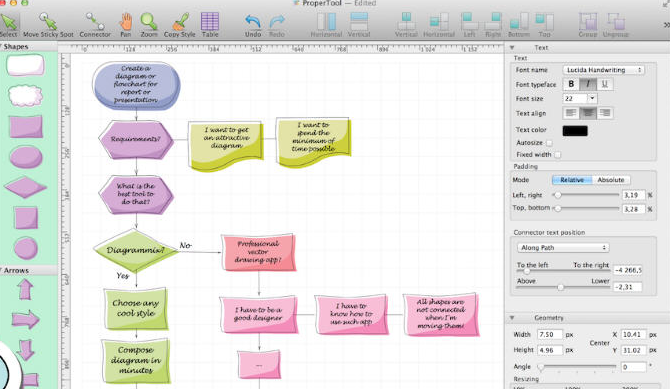
Task: Collapse the Text panel section
Action: coord(512,47)
